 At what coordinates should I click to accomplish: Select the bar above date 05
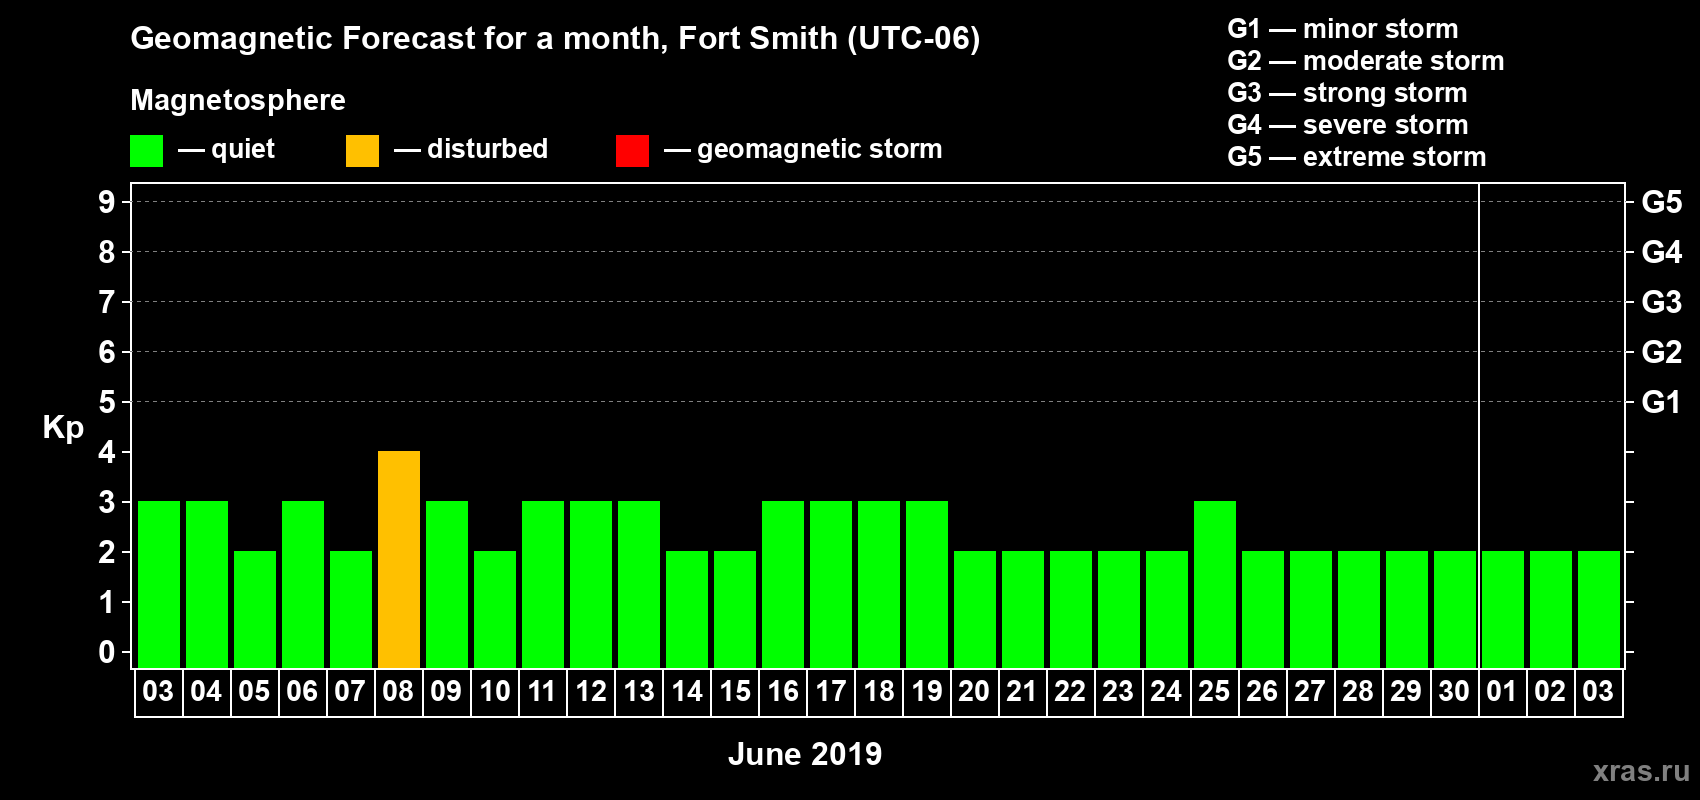pos(255,609)
